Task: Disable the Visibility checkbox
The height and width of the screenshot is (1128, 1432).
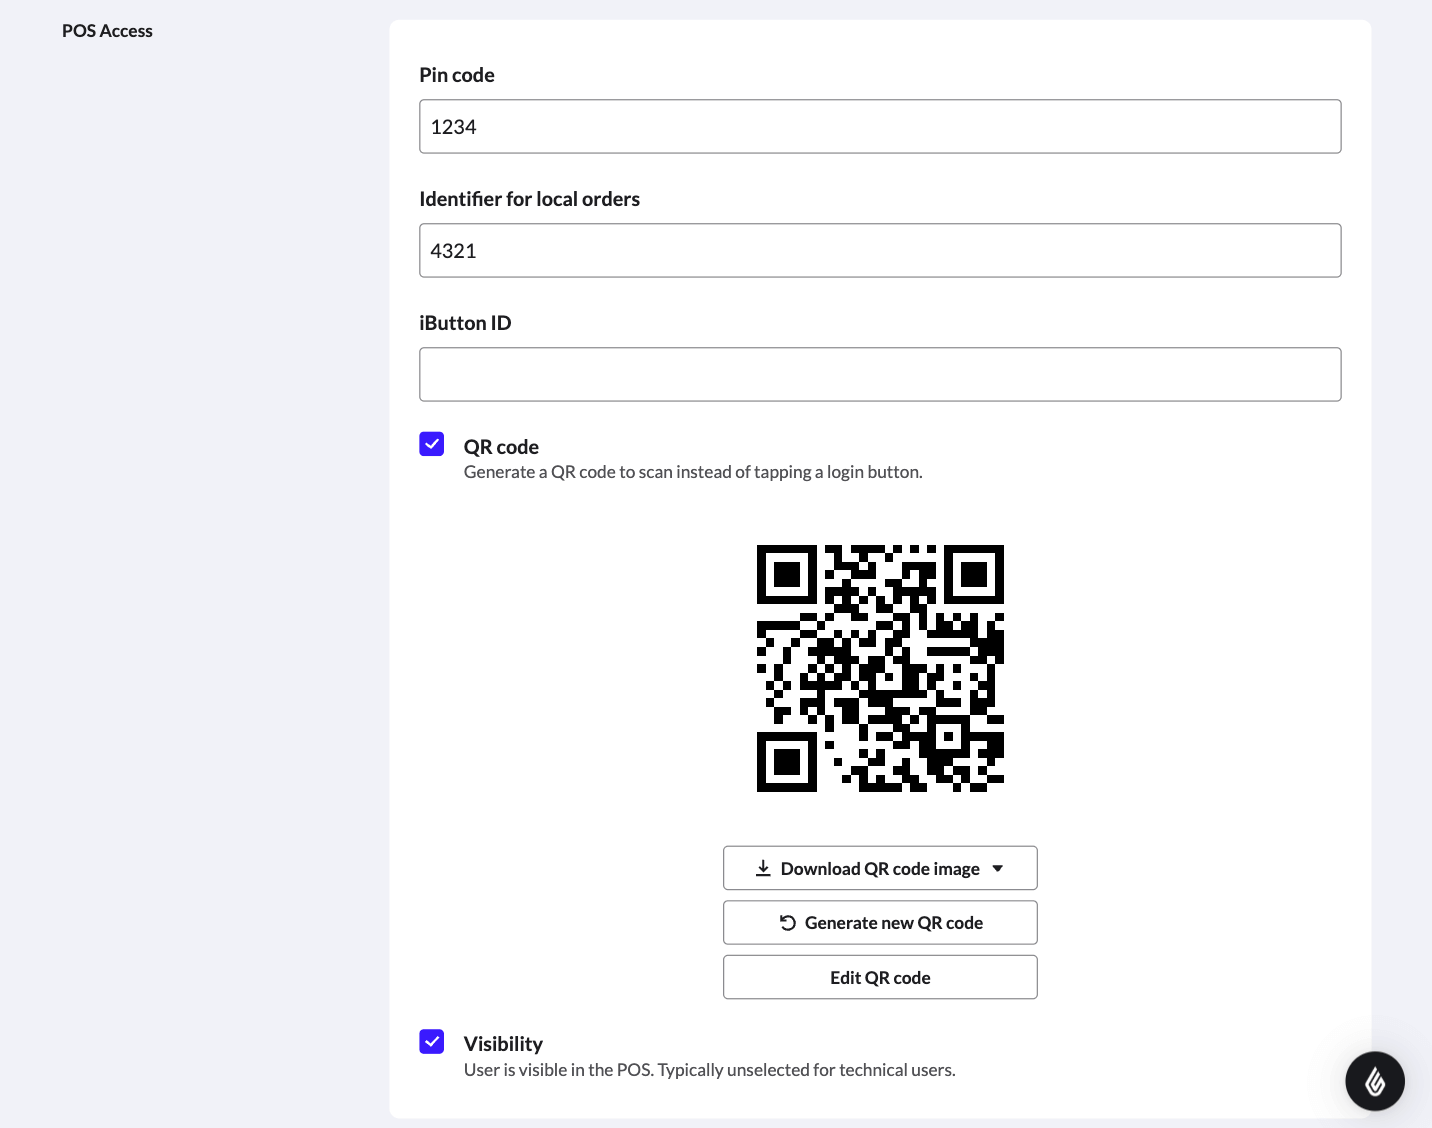Action: (x=431, y=1041)
